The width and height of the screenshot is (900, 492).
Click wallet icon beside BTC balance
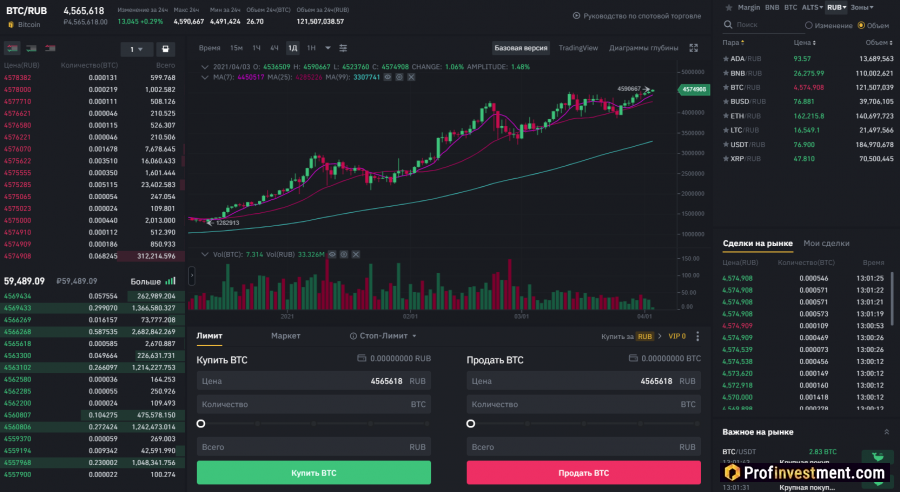pos(633,358)
